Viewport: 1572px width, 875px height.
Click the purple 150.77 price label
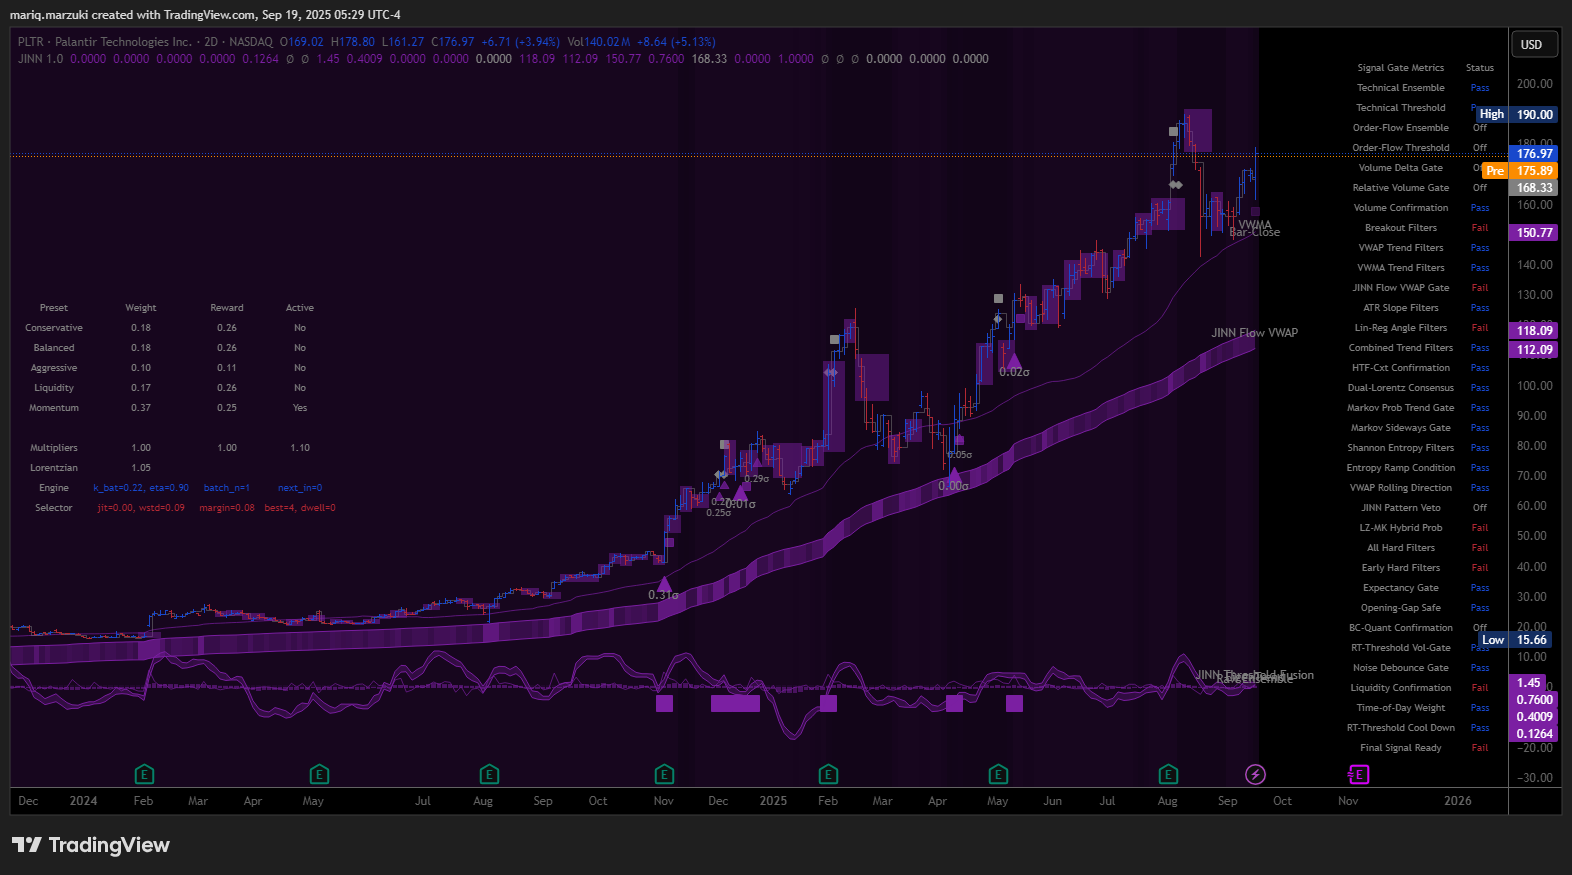tap(1534, 233)
